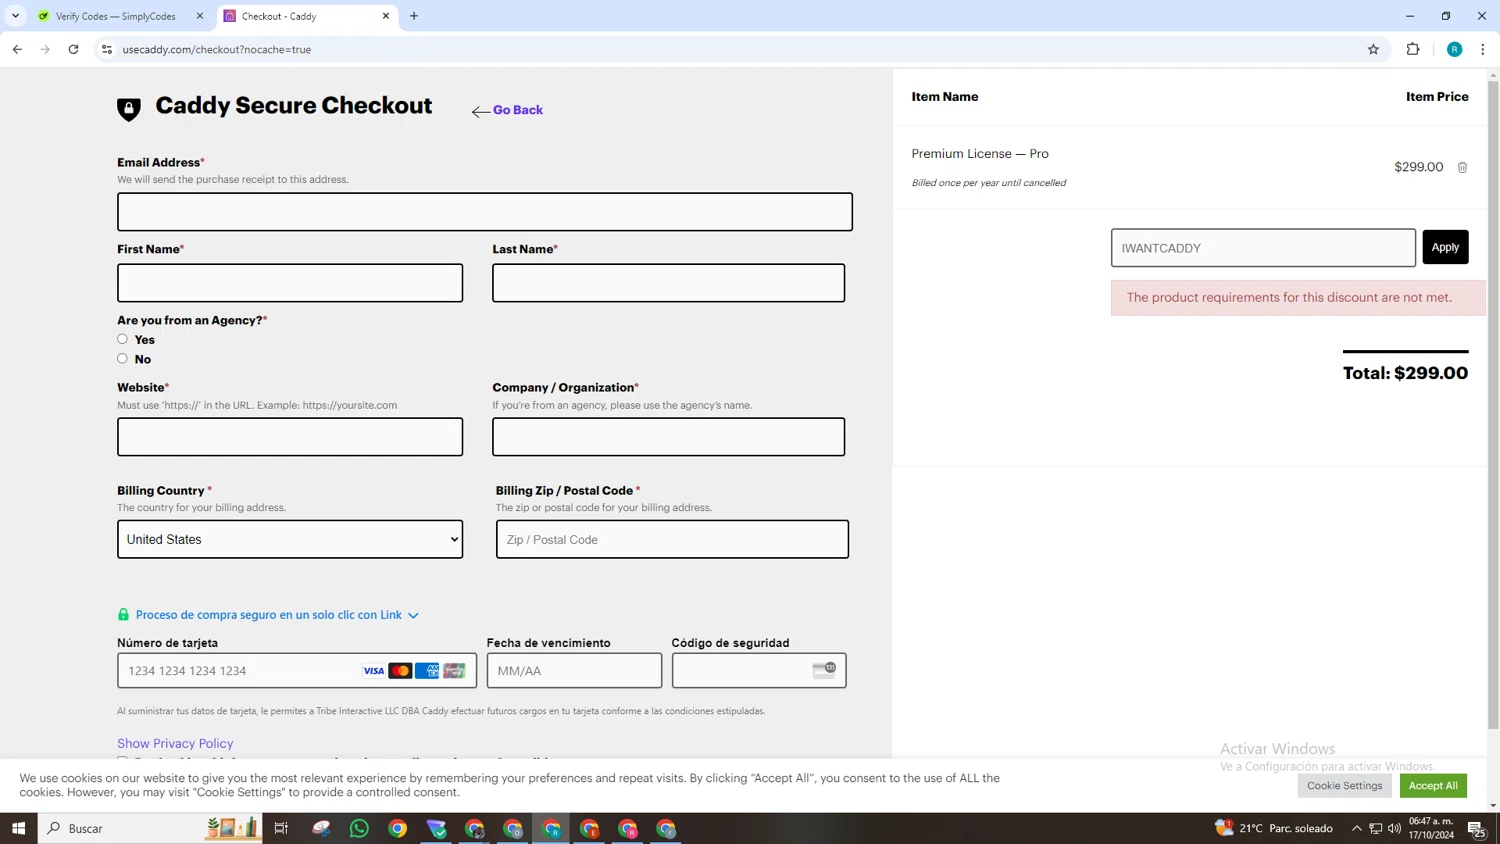The image size is (1500, 844).
Task: Open the Snipping Tool taskbar icon
Action: (321, 828)
